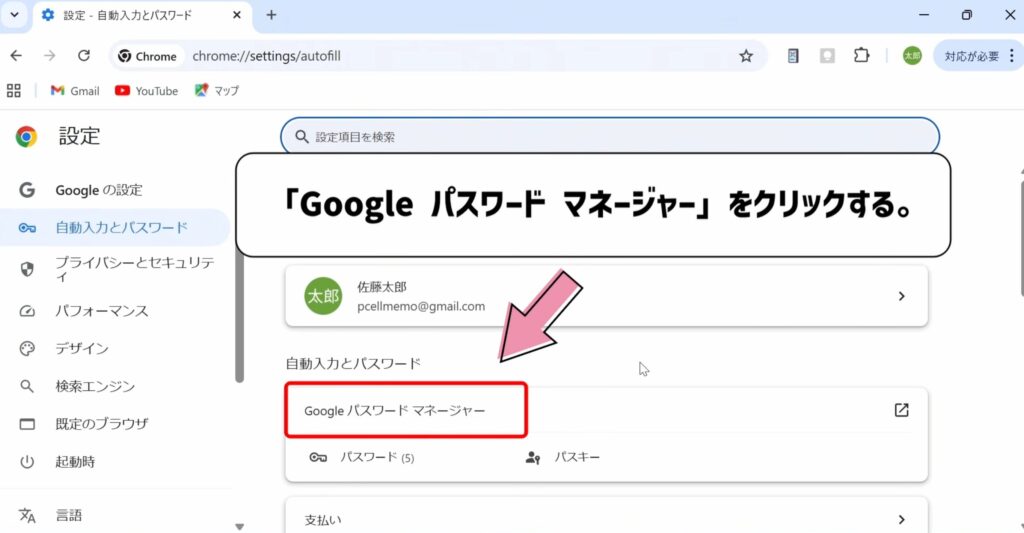
Task: Open the Gmail bookmark
Action: (x=75, y=91)
